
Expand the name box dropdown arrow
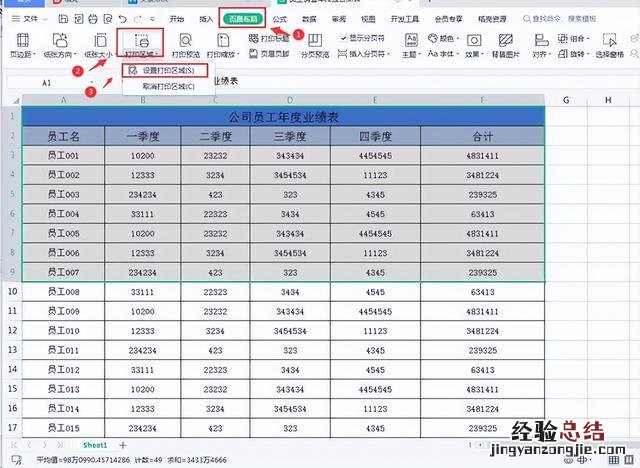click(91, 83)
